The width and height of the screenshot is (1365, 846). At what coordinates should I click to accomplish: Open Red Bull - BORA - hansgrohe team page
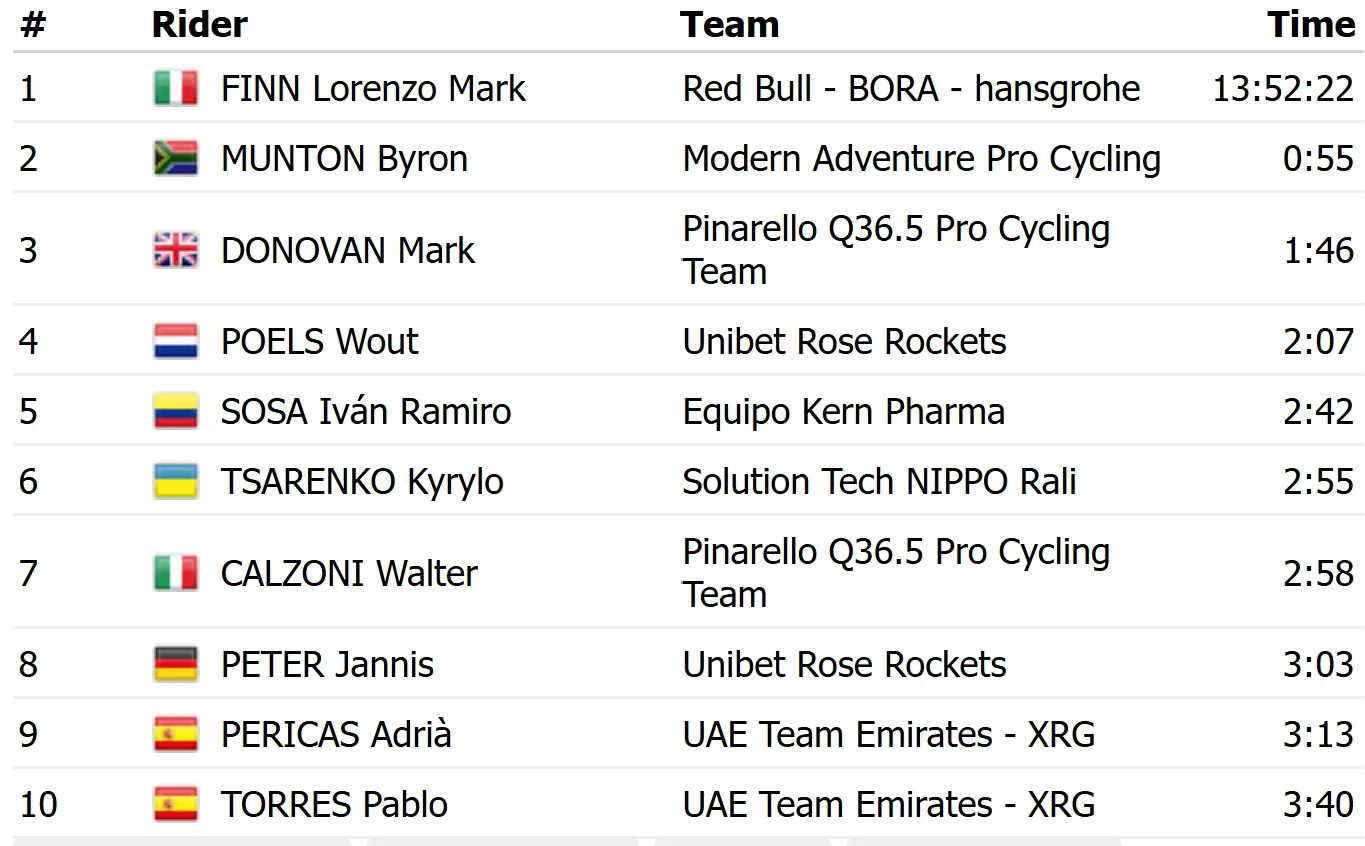tap(911, 88)
